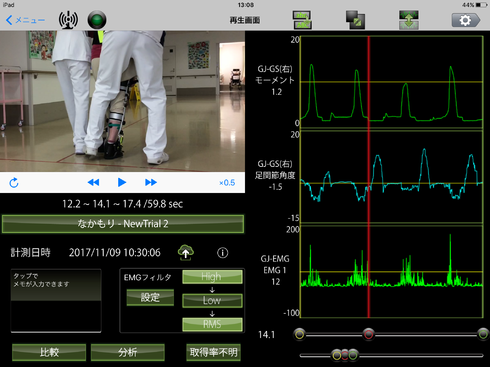
Task: Tap the 取得率不明 button
Action: (x=213, y=352)
